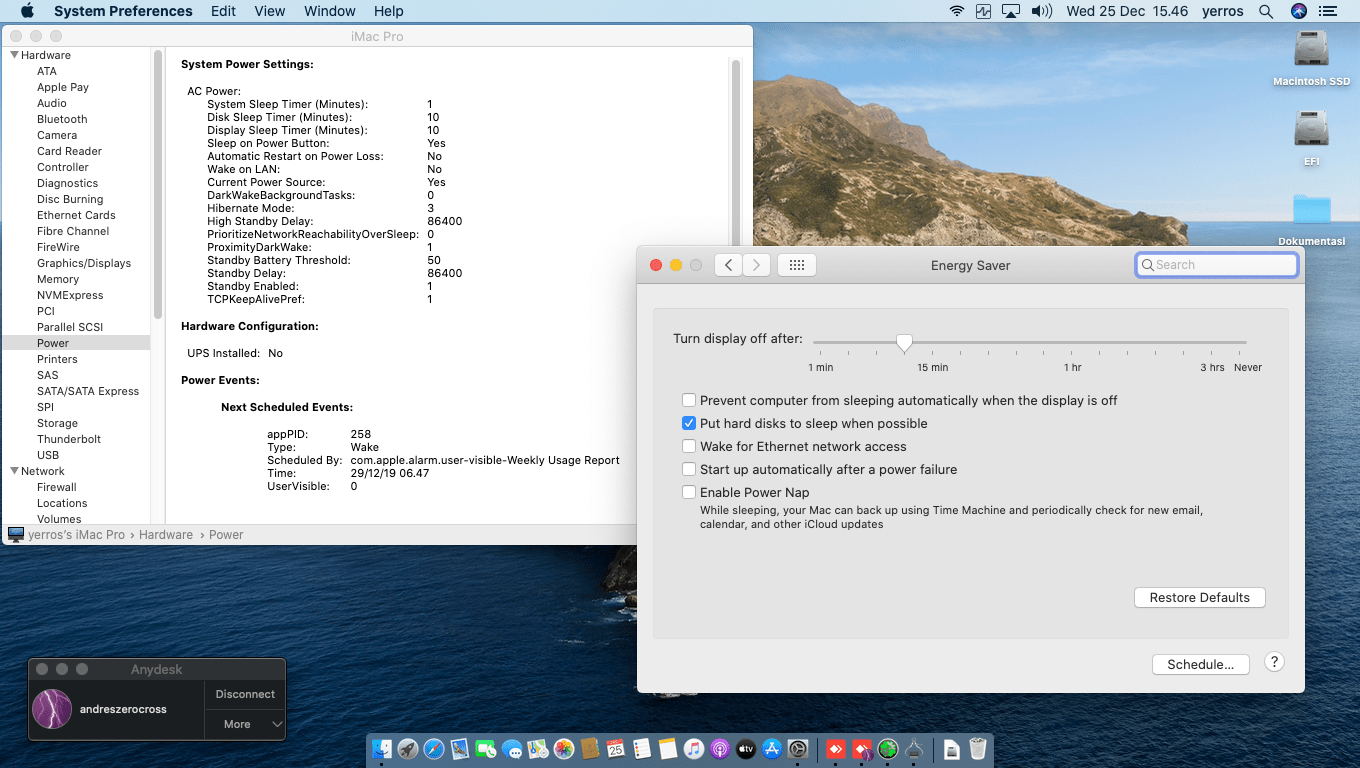
Task: Check Start up automatically after a power failure
Action: 689,469
